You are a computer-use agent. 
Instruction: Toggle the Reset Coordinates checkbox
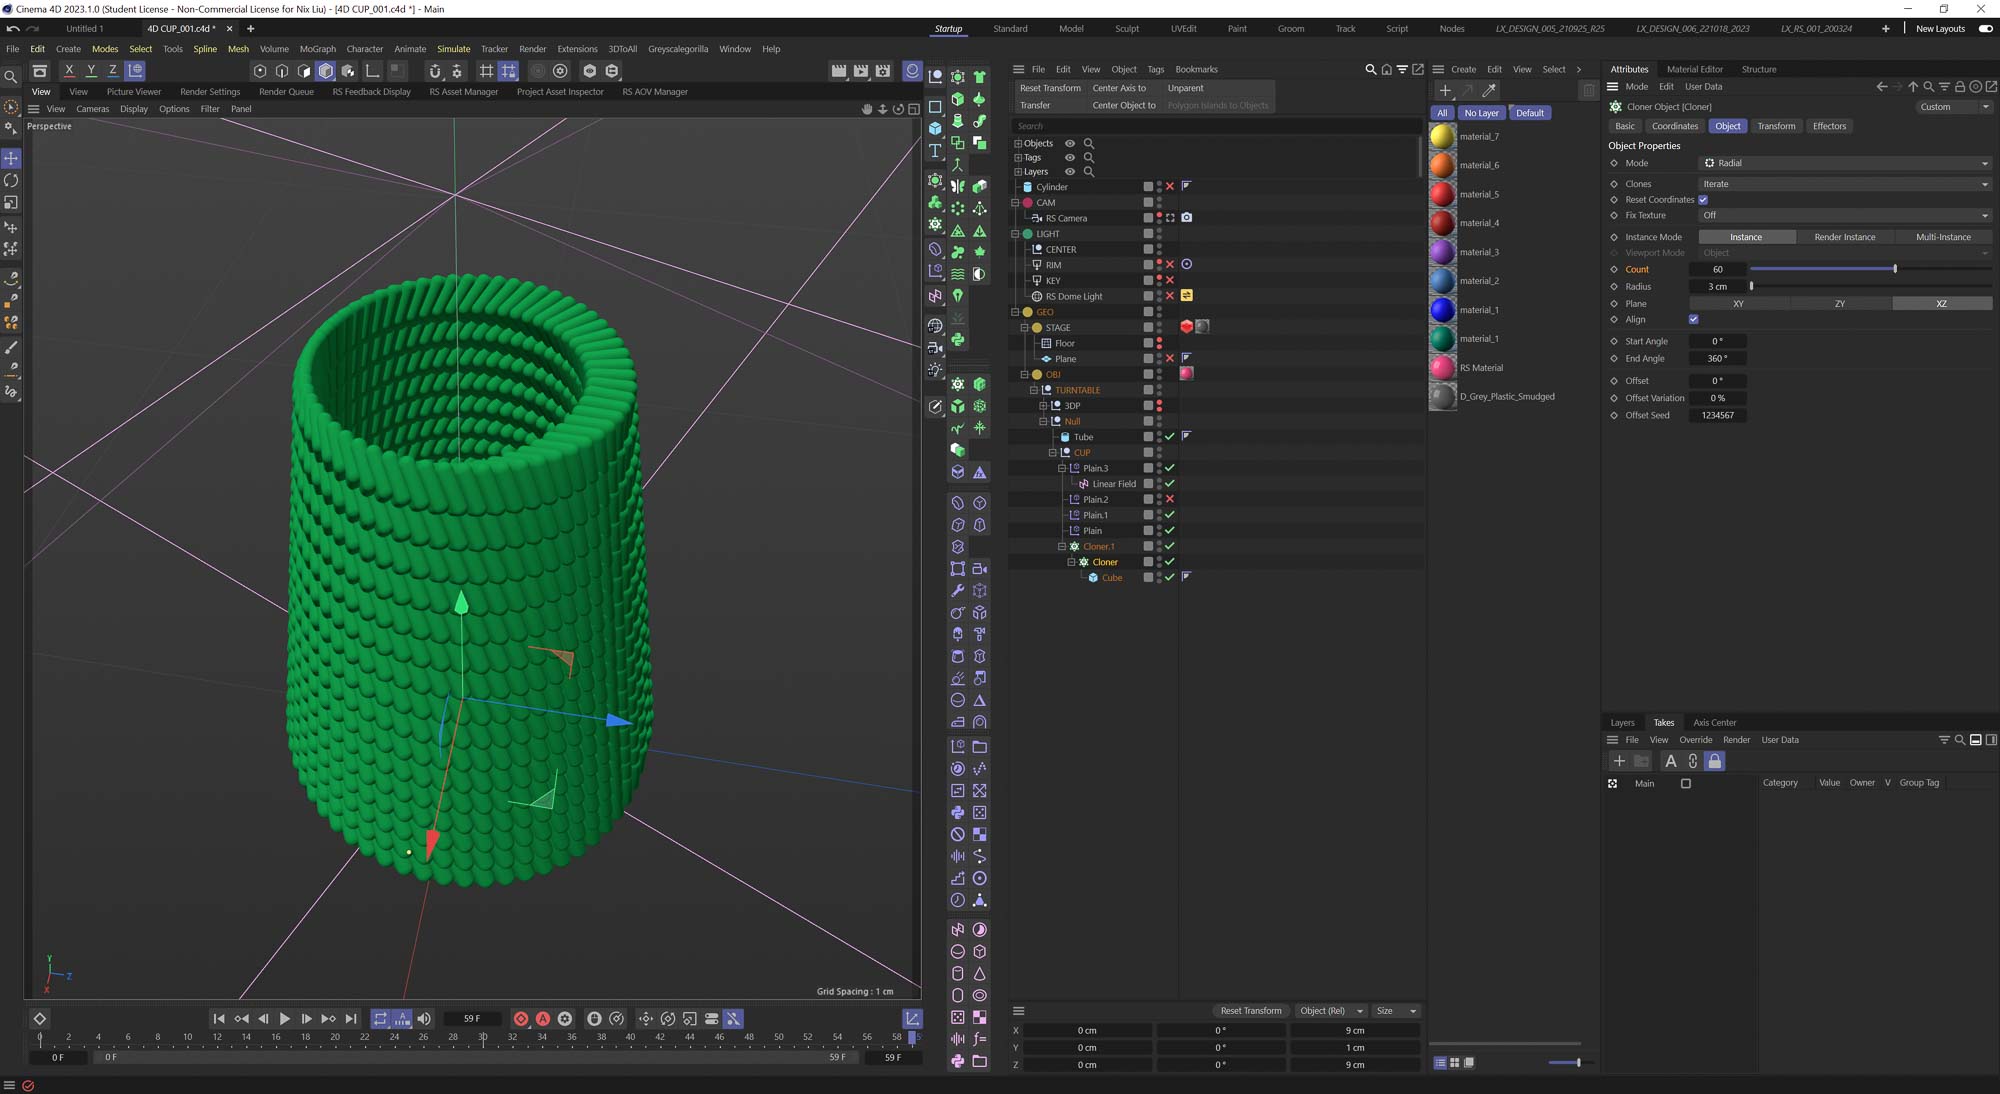tap(1703, 200)
